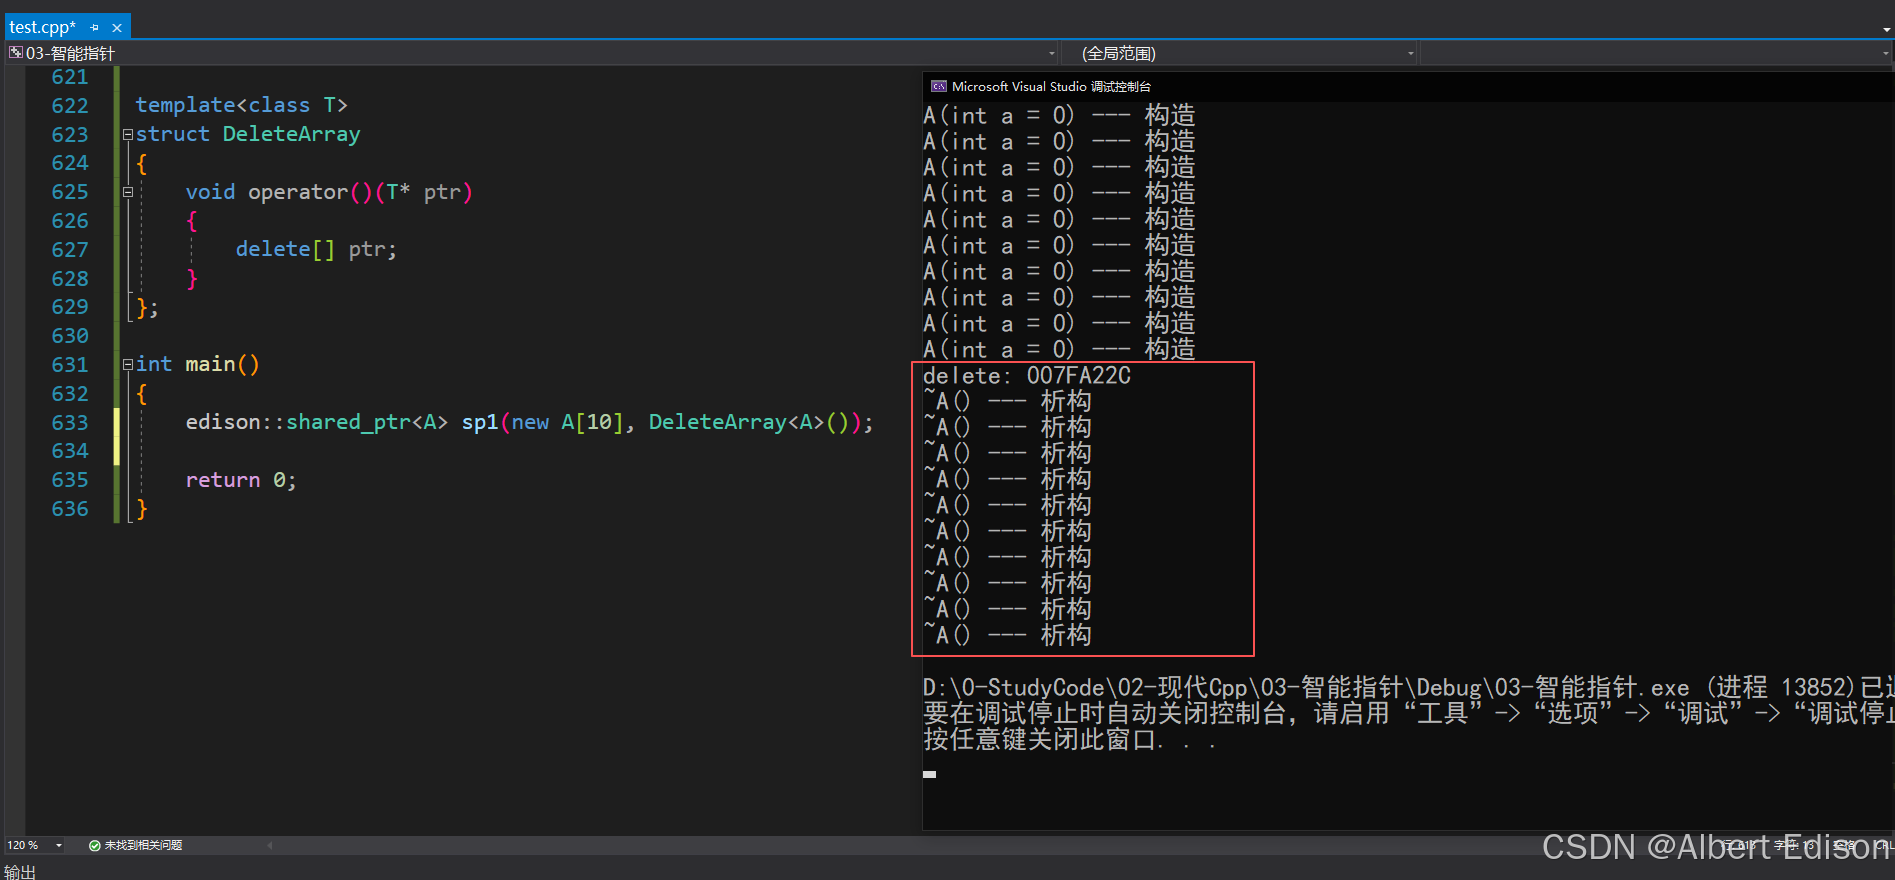Click the debug console window icon

pos(938,87)
